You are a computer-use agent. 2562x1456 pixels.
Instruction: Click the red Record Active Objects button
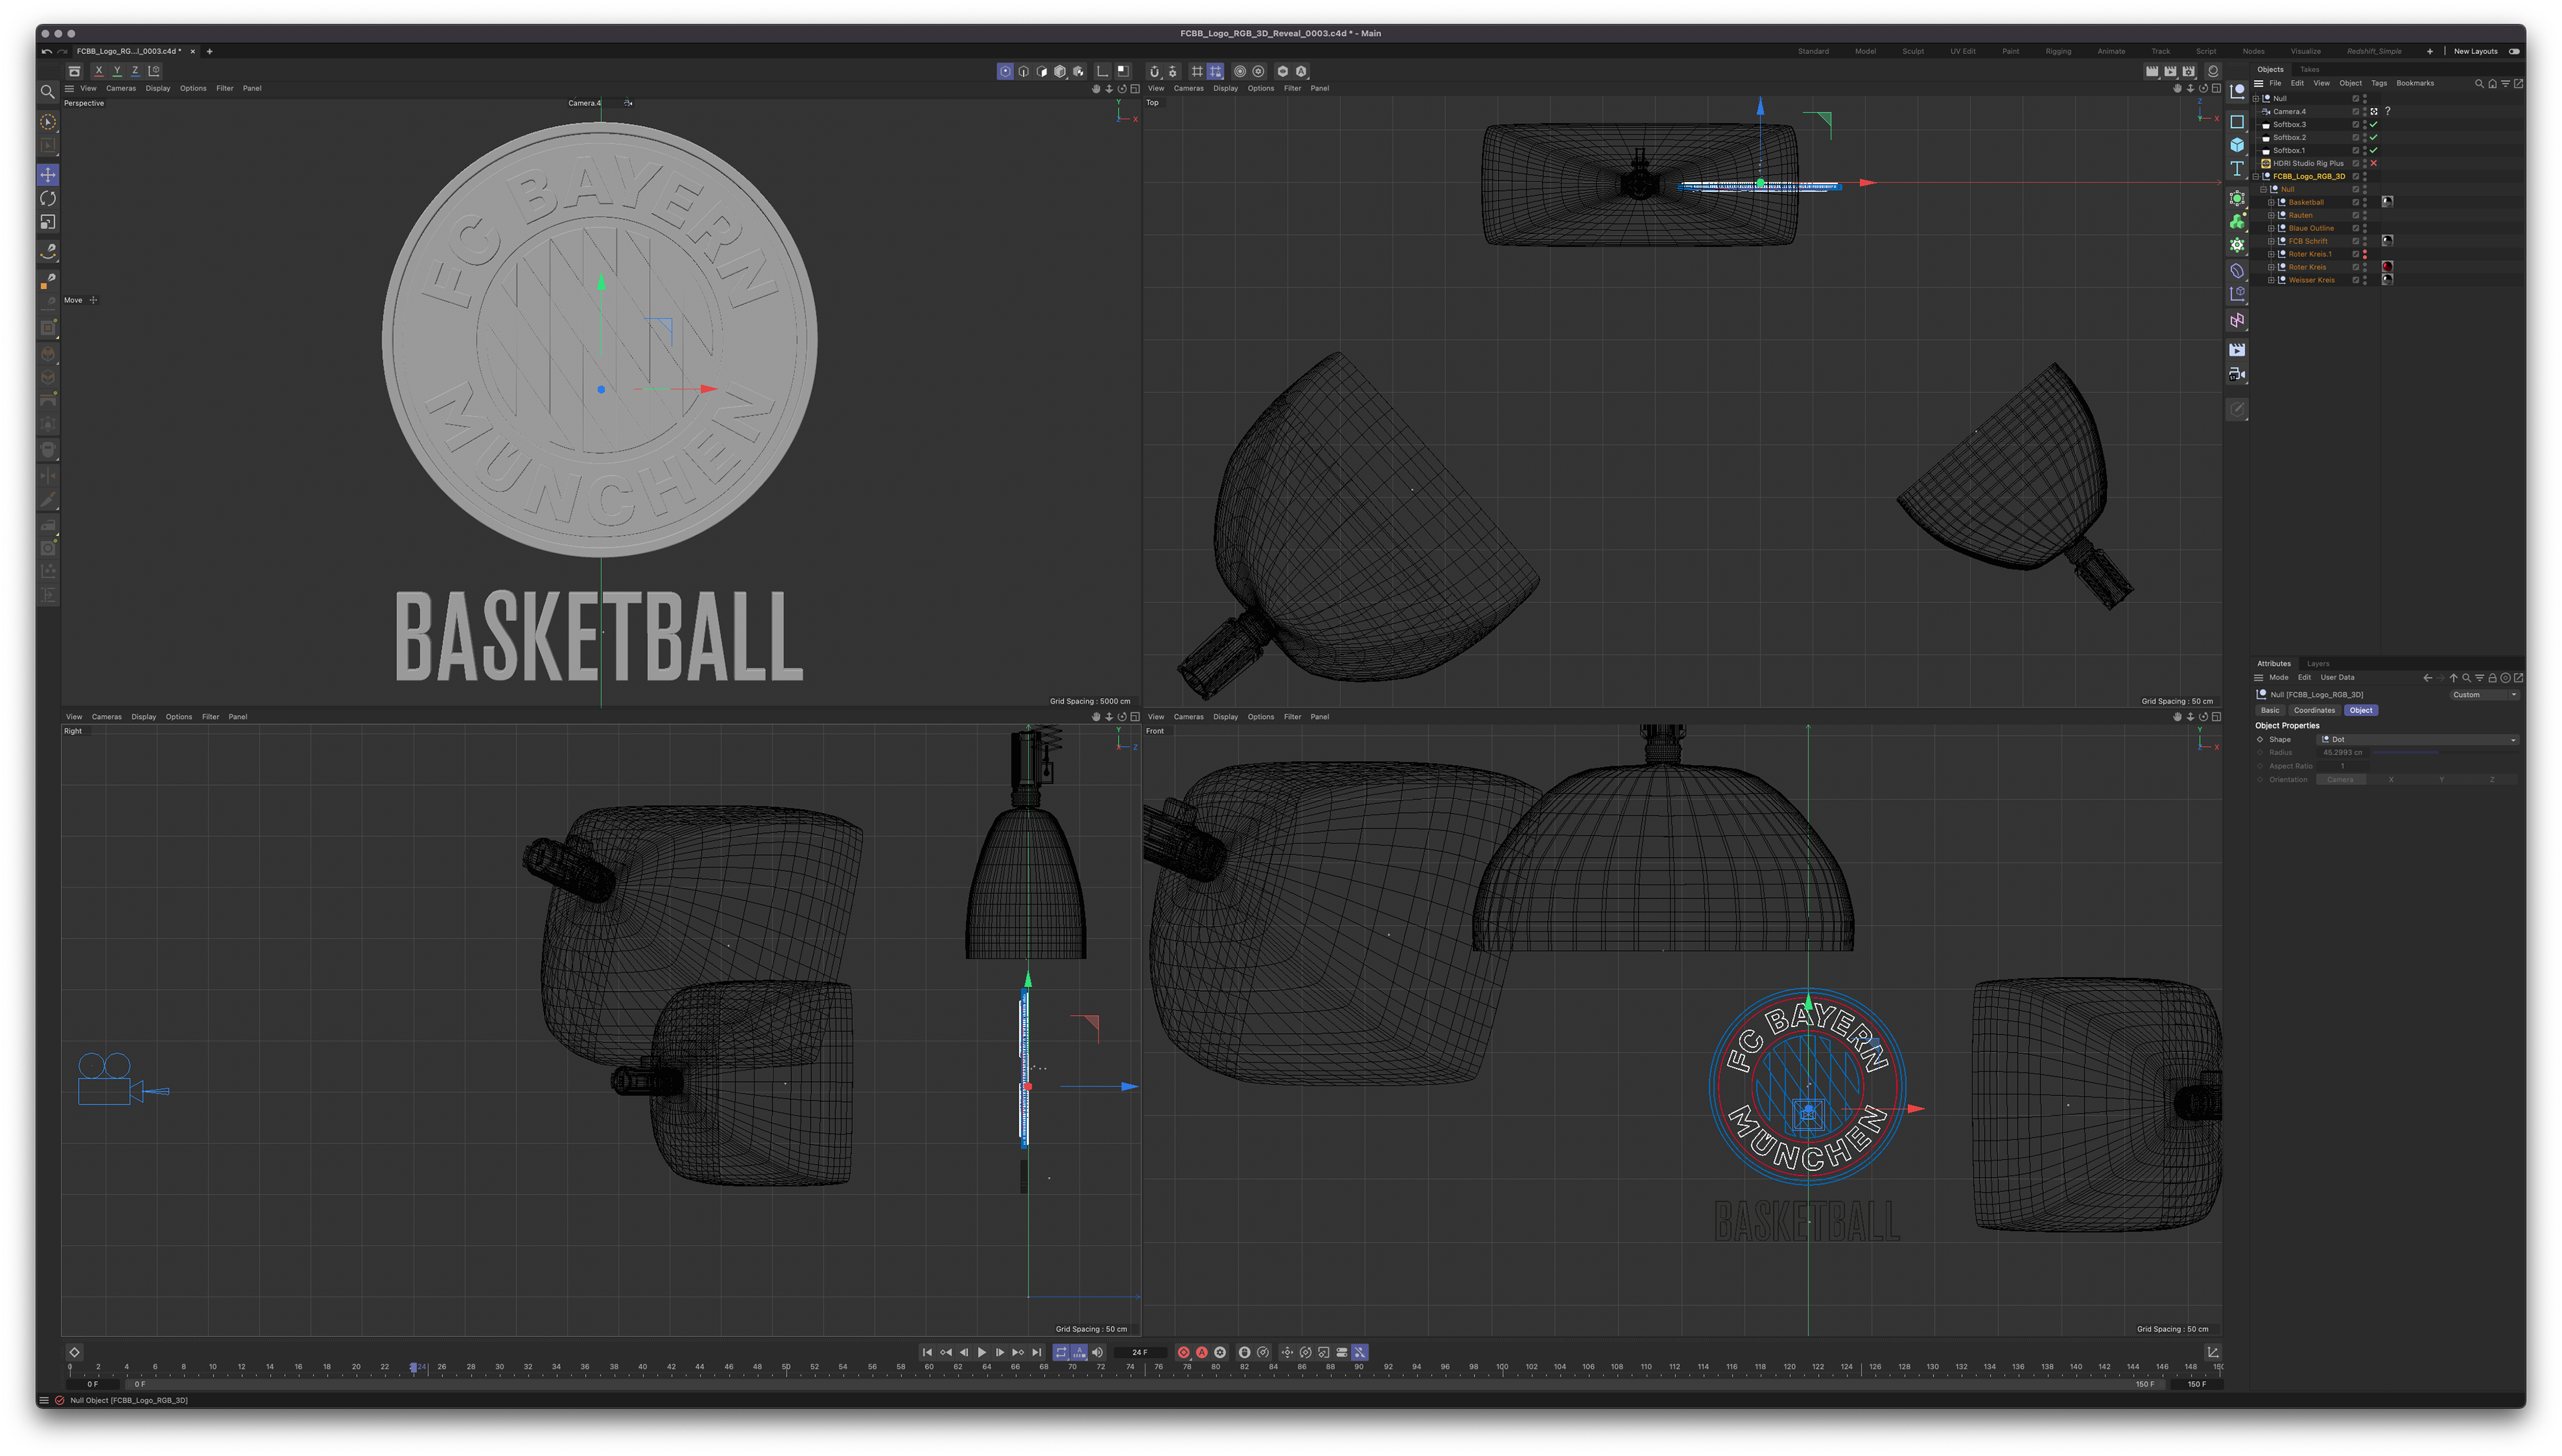1184,1352
